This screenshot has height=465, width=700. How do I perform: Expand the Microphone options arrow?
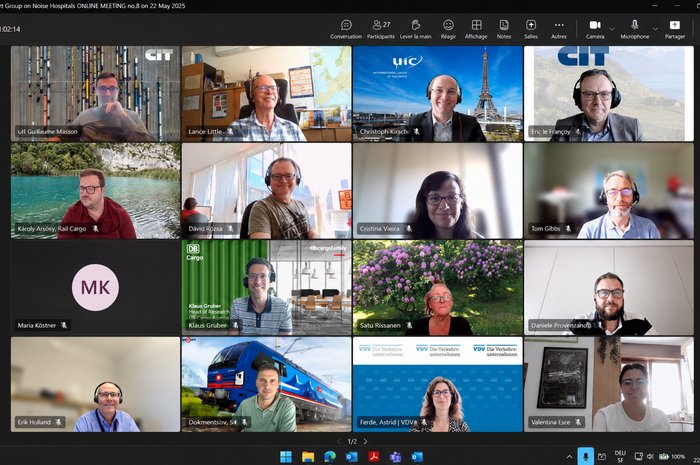pos(655,29)
